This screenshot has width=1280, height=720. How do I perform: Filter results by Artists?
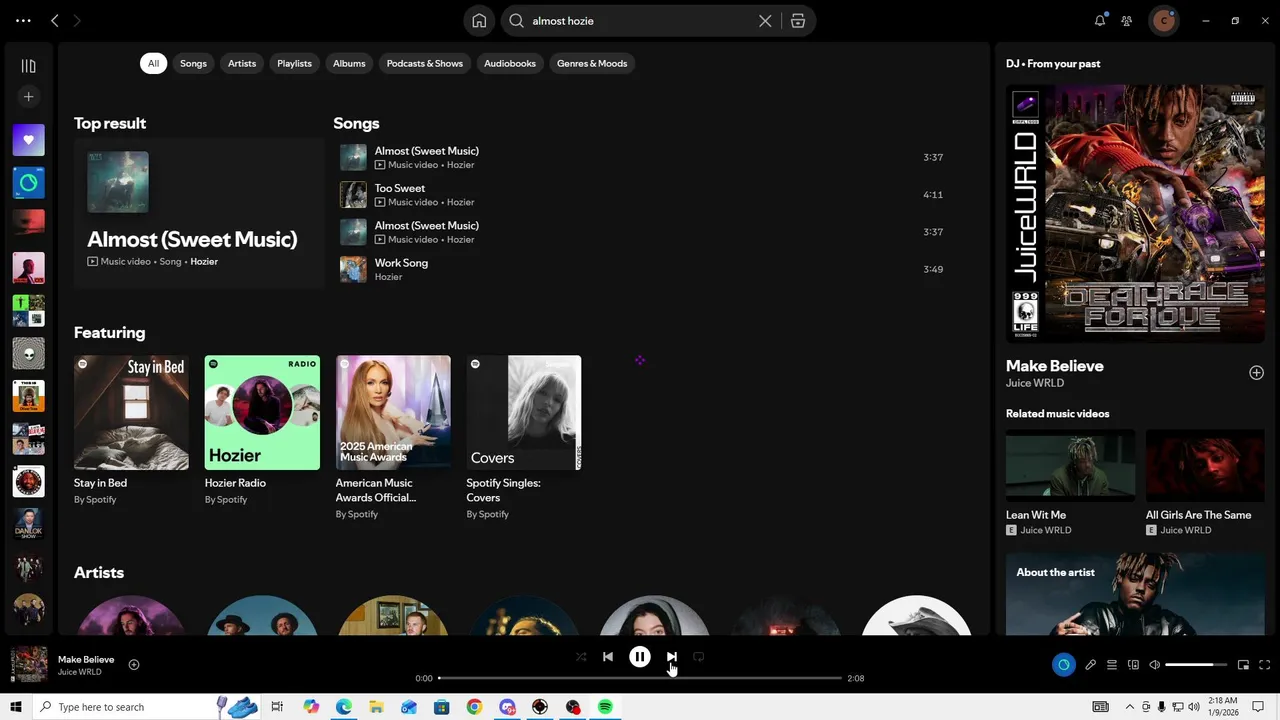[242, 63]
